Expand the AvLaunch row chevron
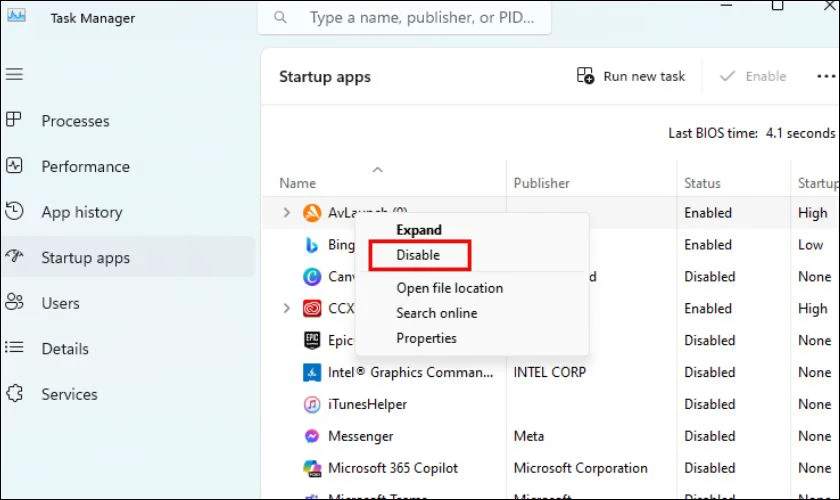Image resolution: width=840 pixels, height=500 pixels. point(287,213)
